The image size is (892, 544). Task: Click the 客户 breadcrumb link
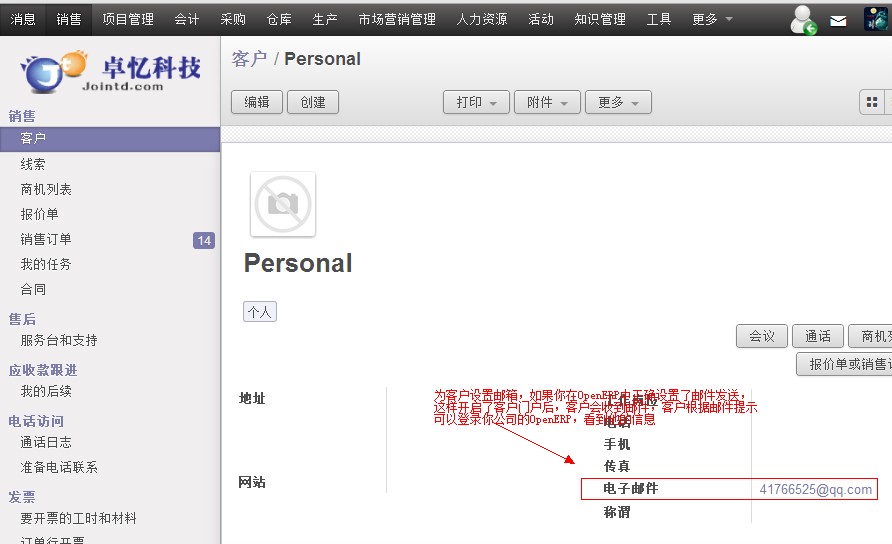point(249,59)
